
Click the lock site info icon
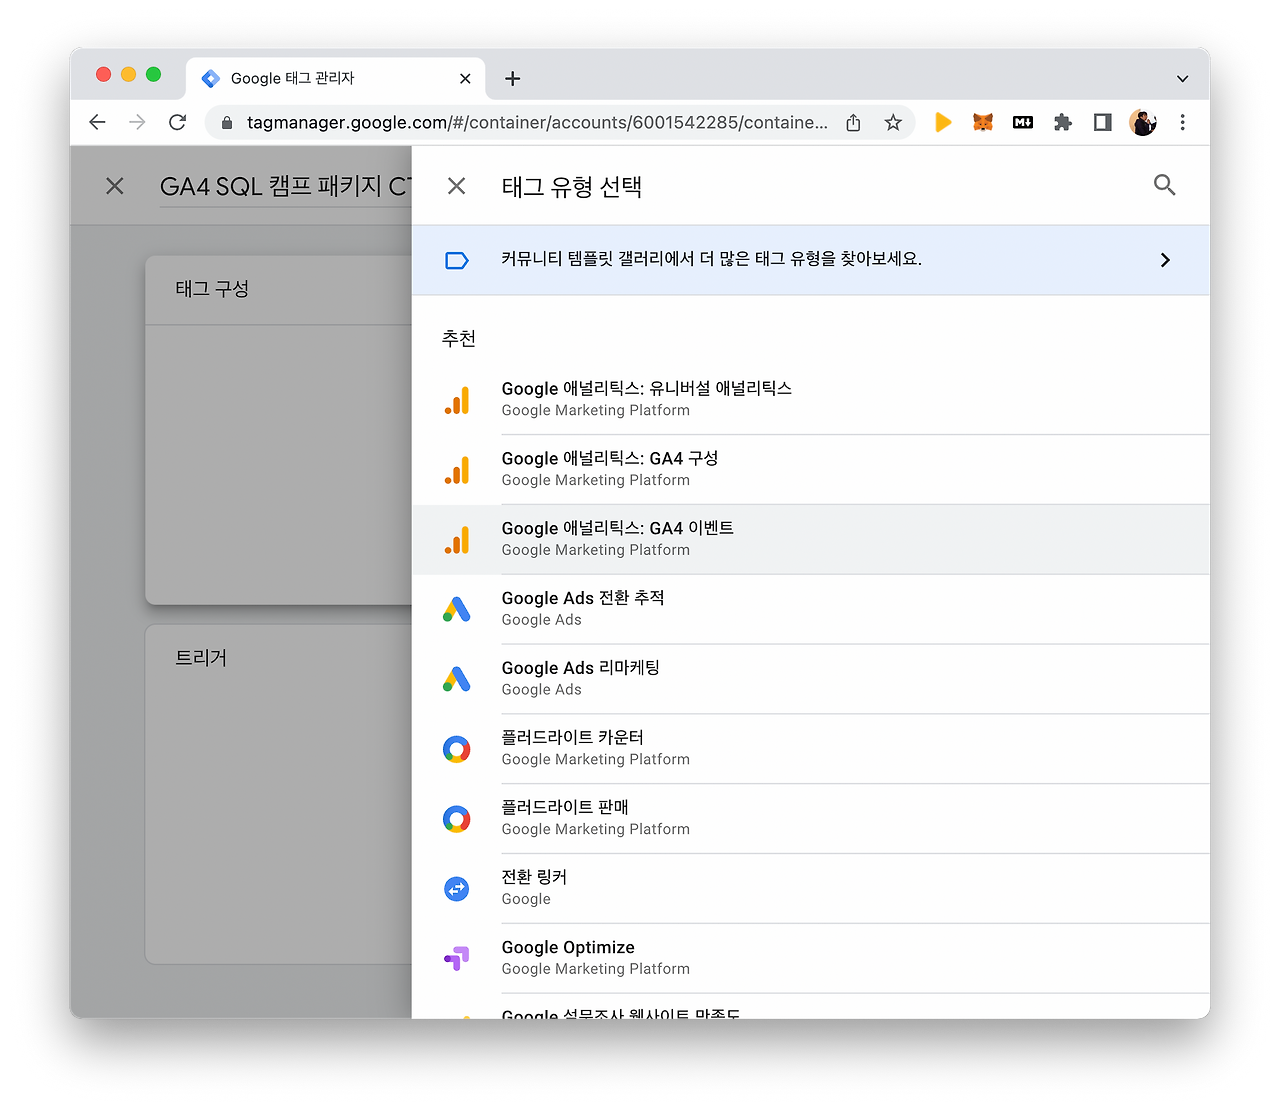227,122
